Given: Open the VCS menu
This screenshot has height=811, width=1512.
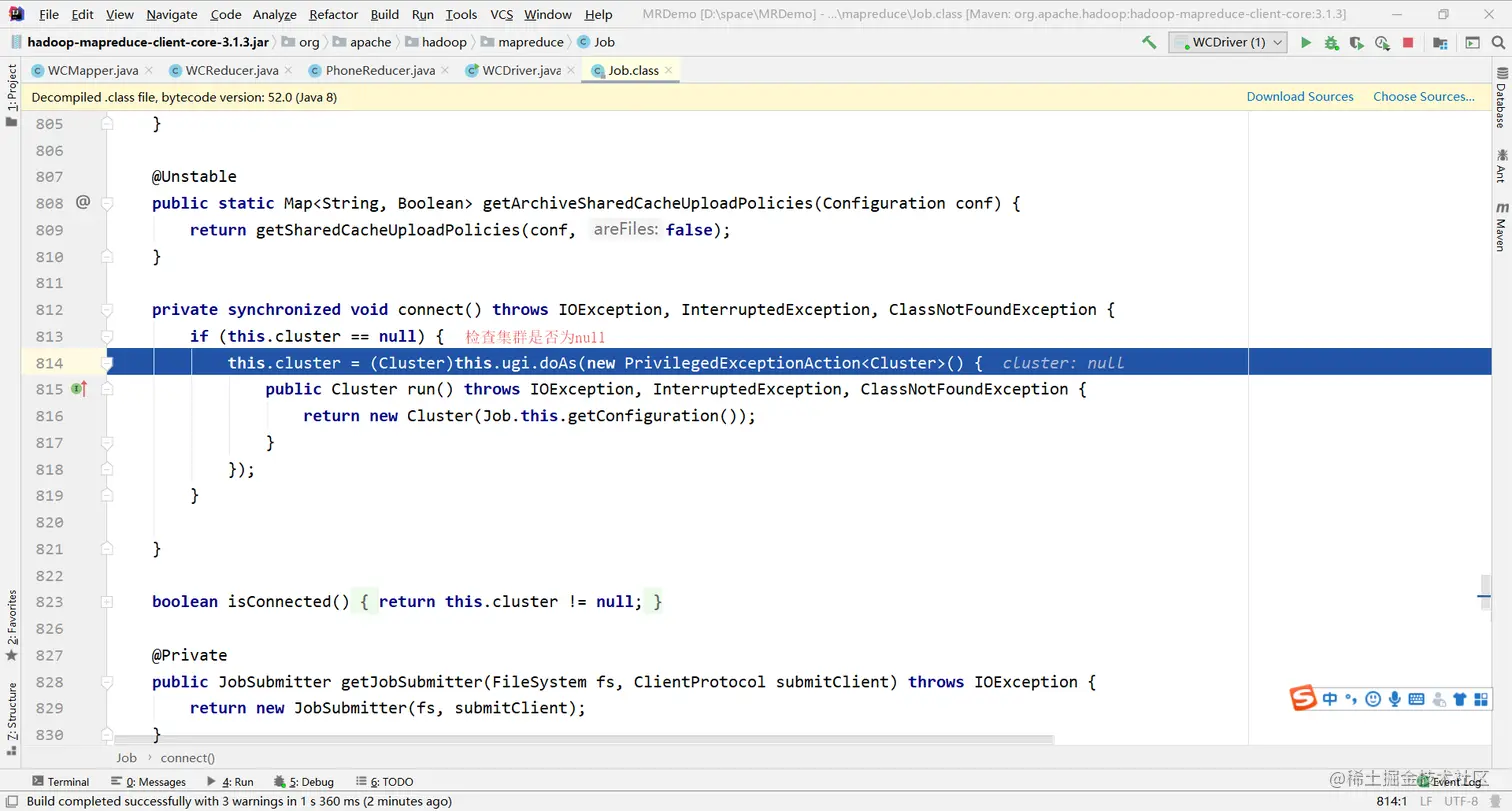Looking at the screenshot, I should (501, 14).
